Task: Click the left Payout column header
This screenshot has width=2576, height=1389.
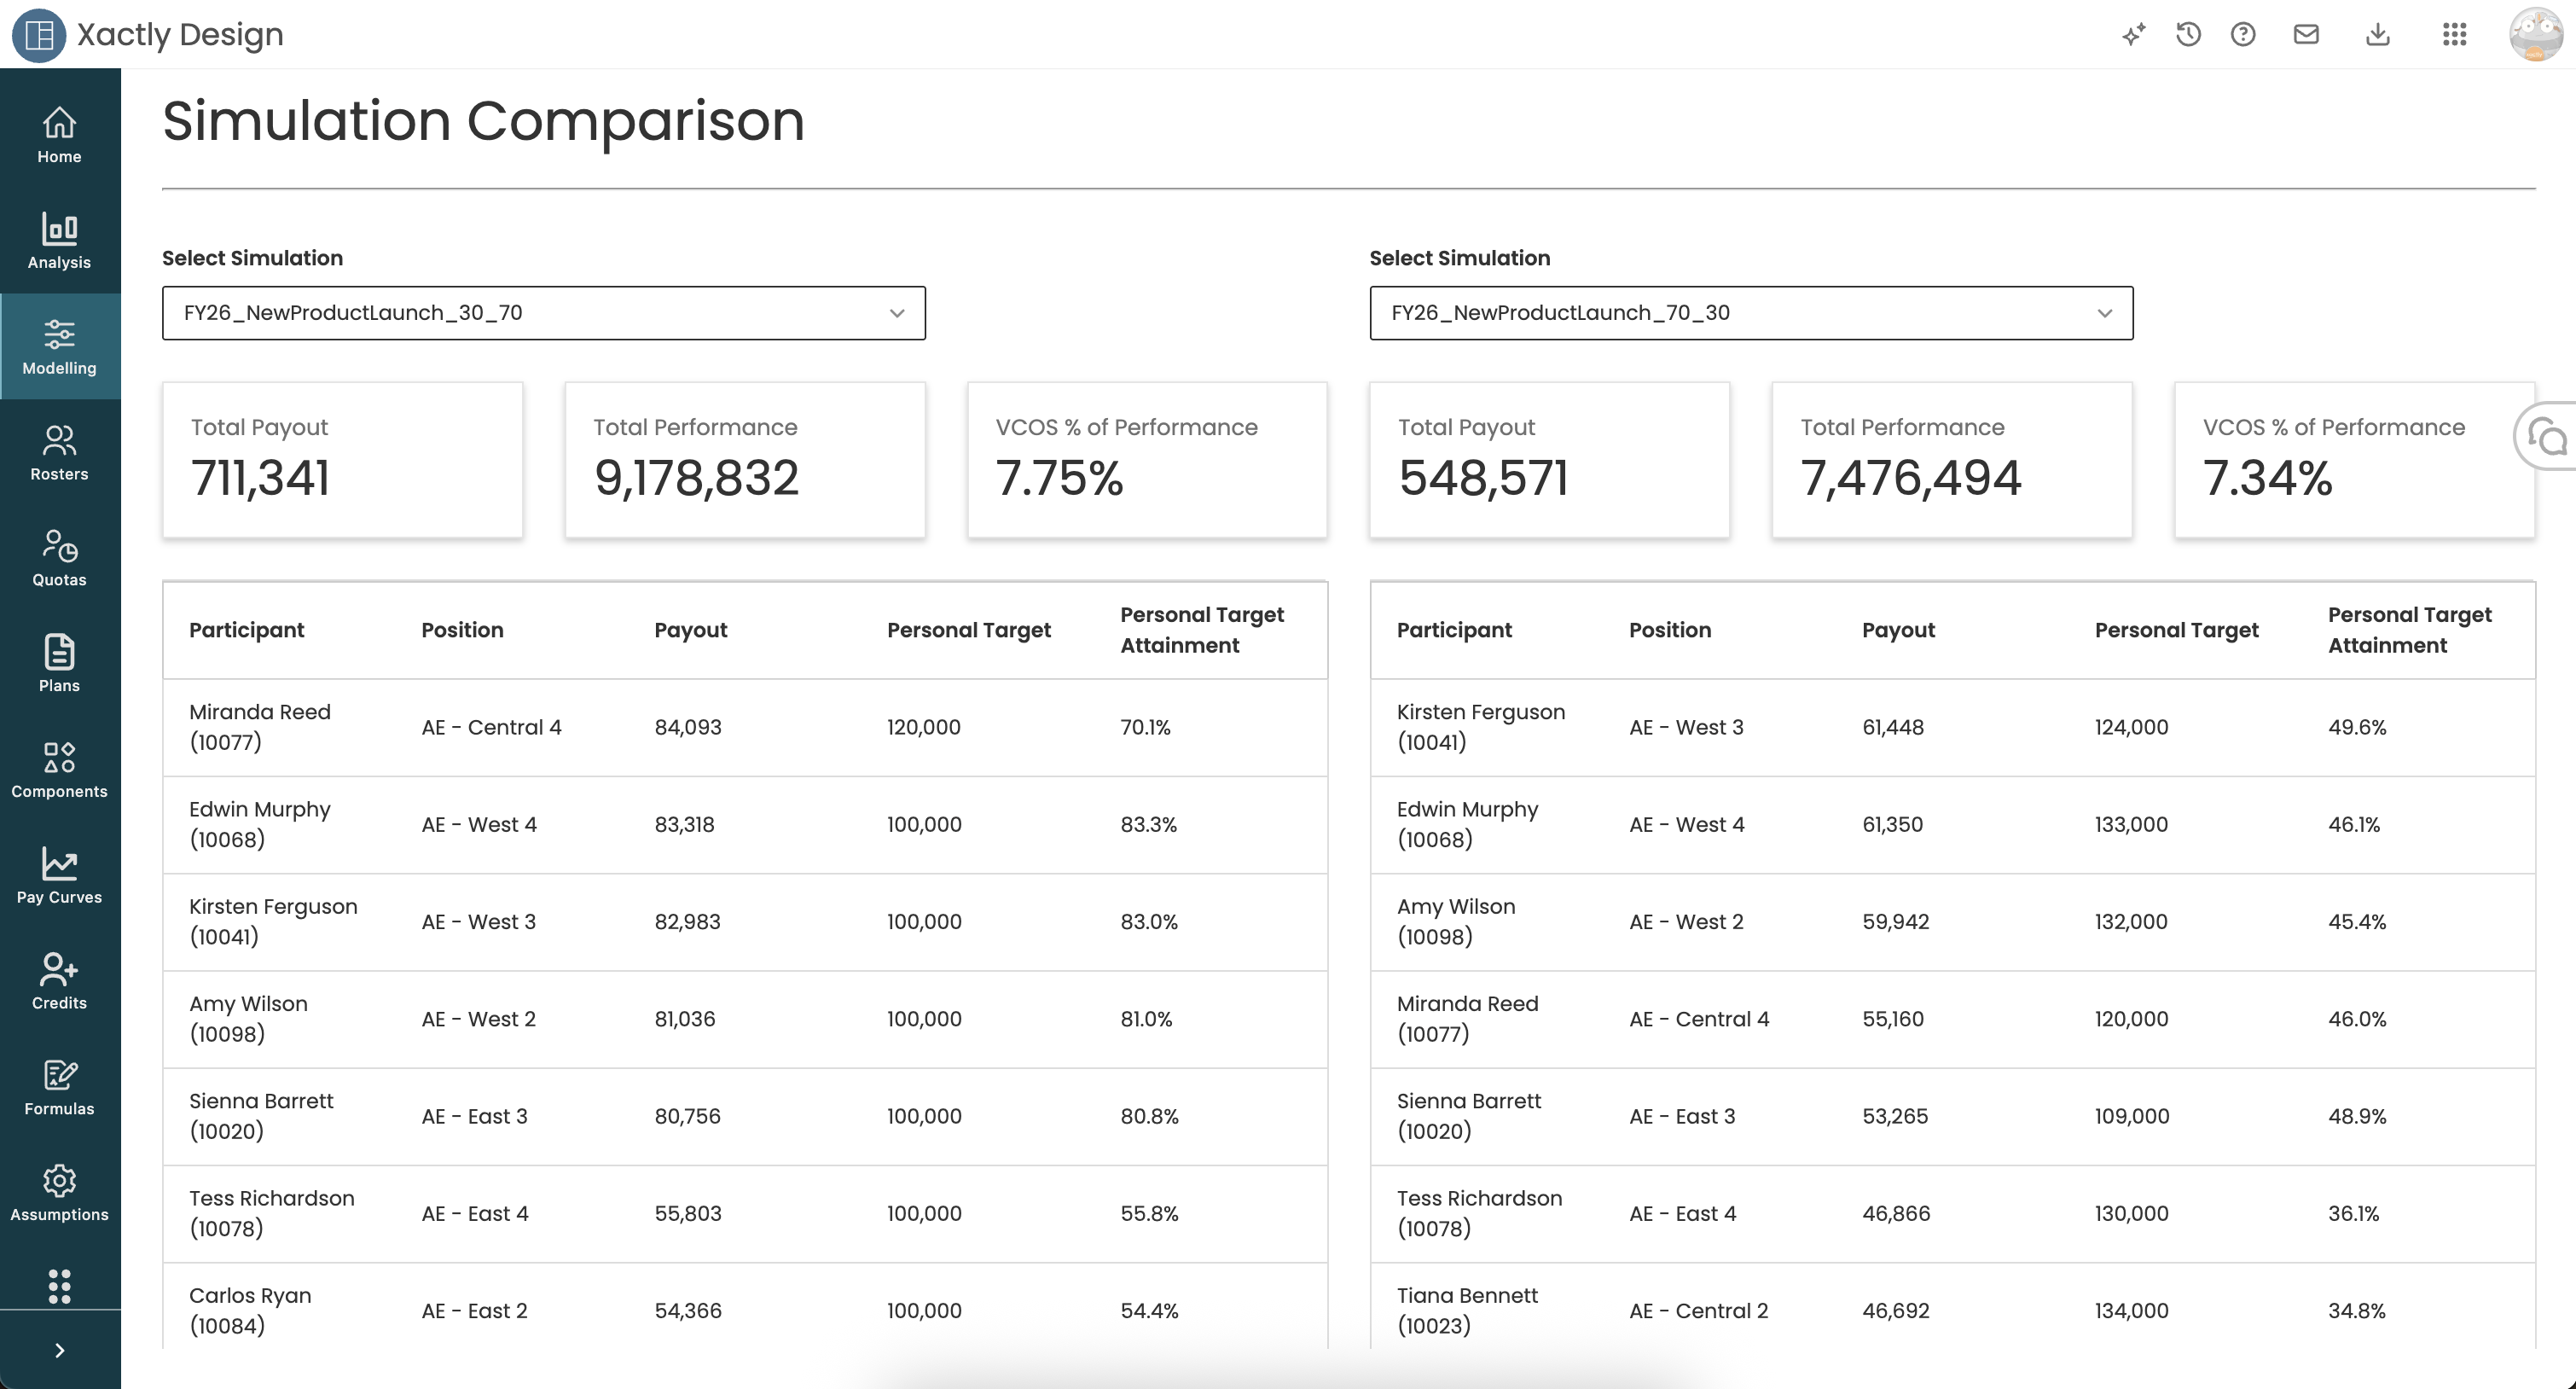Action: tap(690, 630)
